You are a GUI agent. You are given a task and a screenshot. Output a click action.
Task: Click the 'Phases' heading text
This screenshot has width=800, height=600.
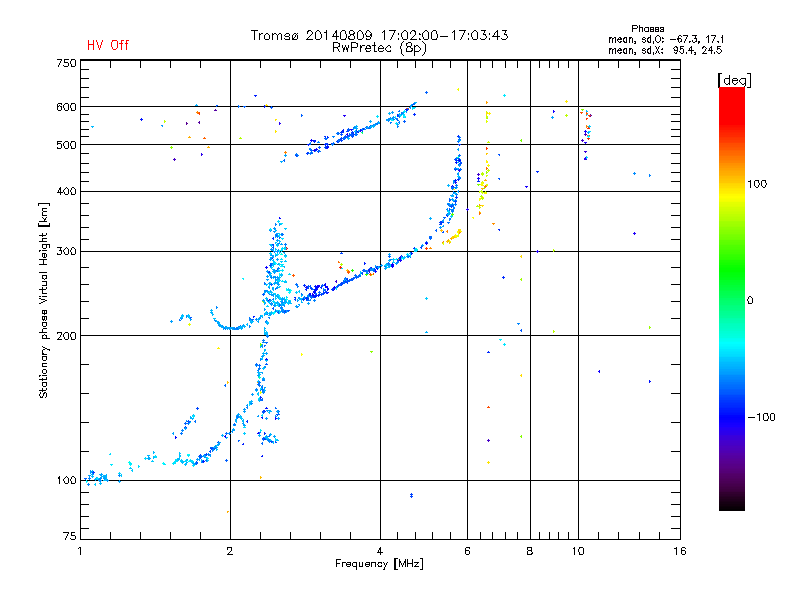tap(647, 29)
